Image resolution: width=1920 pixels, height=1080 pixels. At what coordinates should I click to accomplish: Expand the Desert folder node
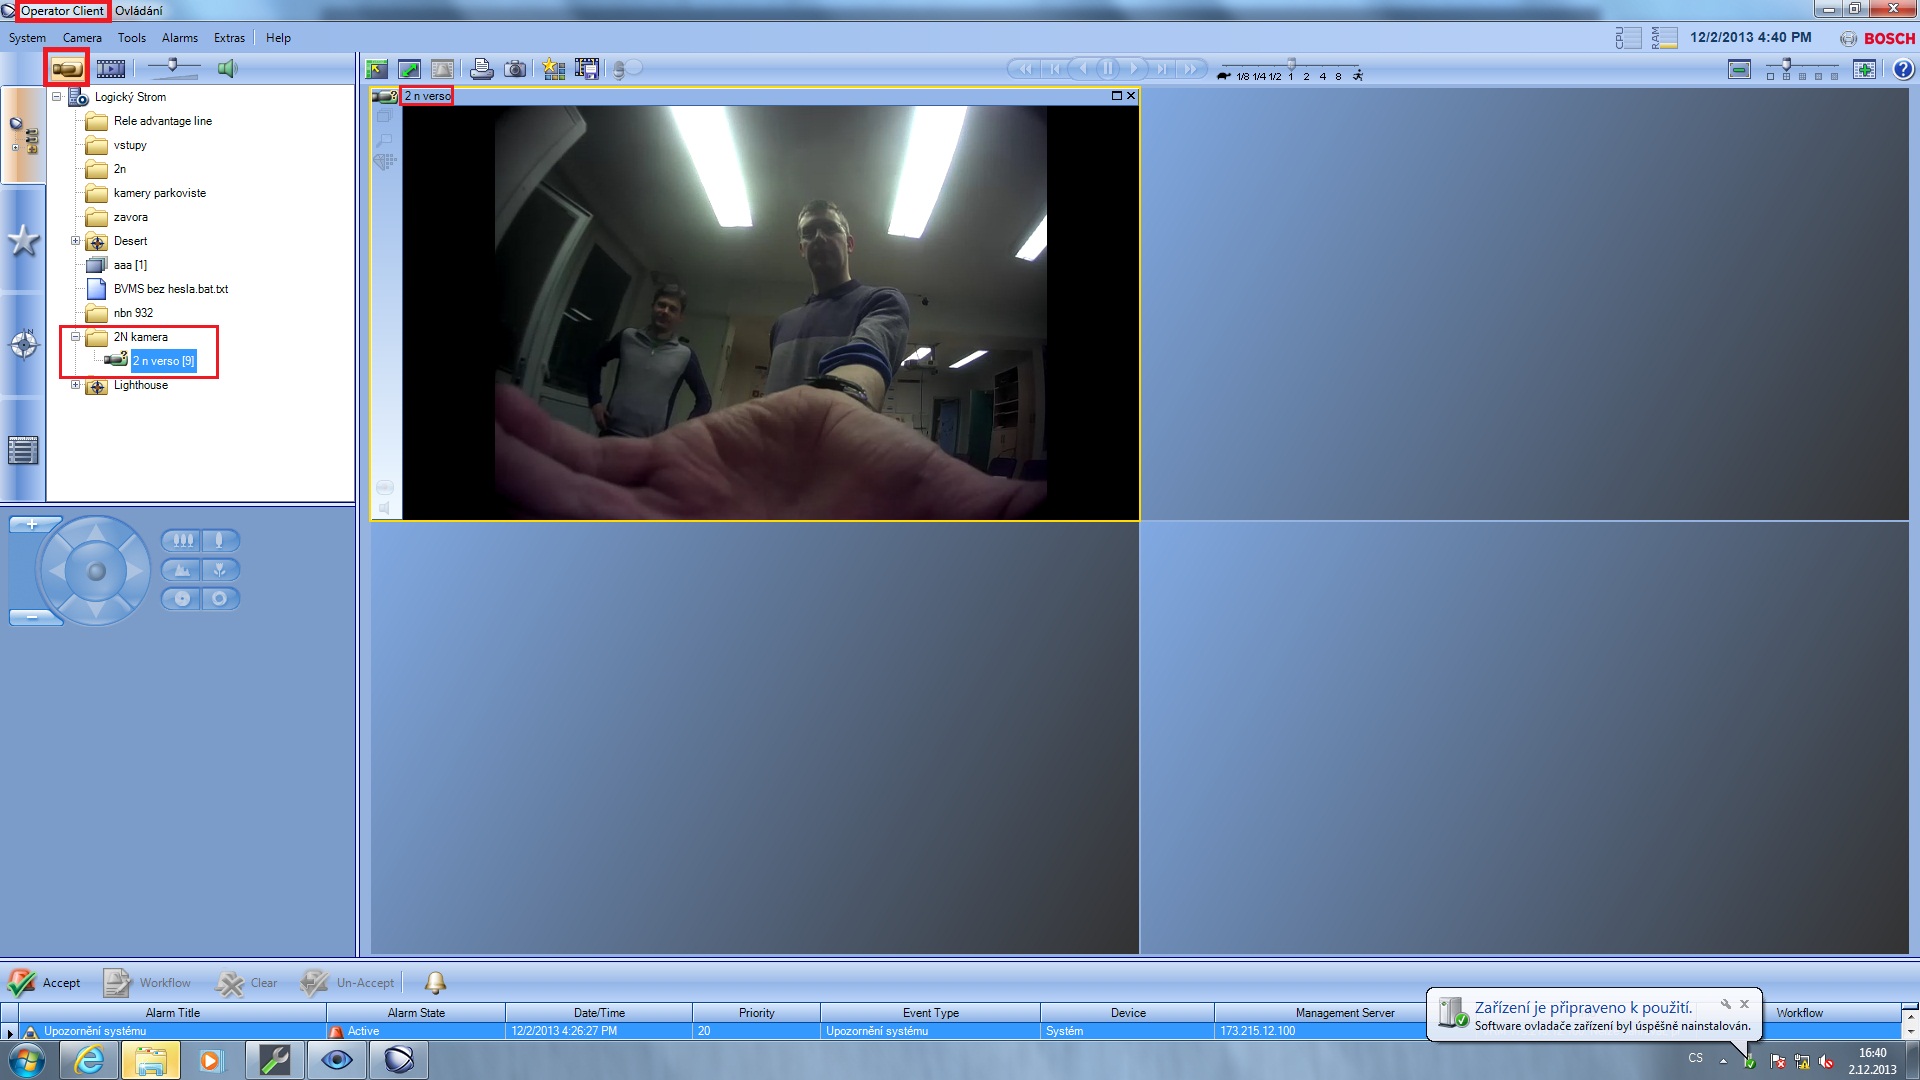[x=75, y=241]
